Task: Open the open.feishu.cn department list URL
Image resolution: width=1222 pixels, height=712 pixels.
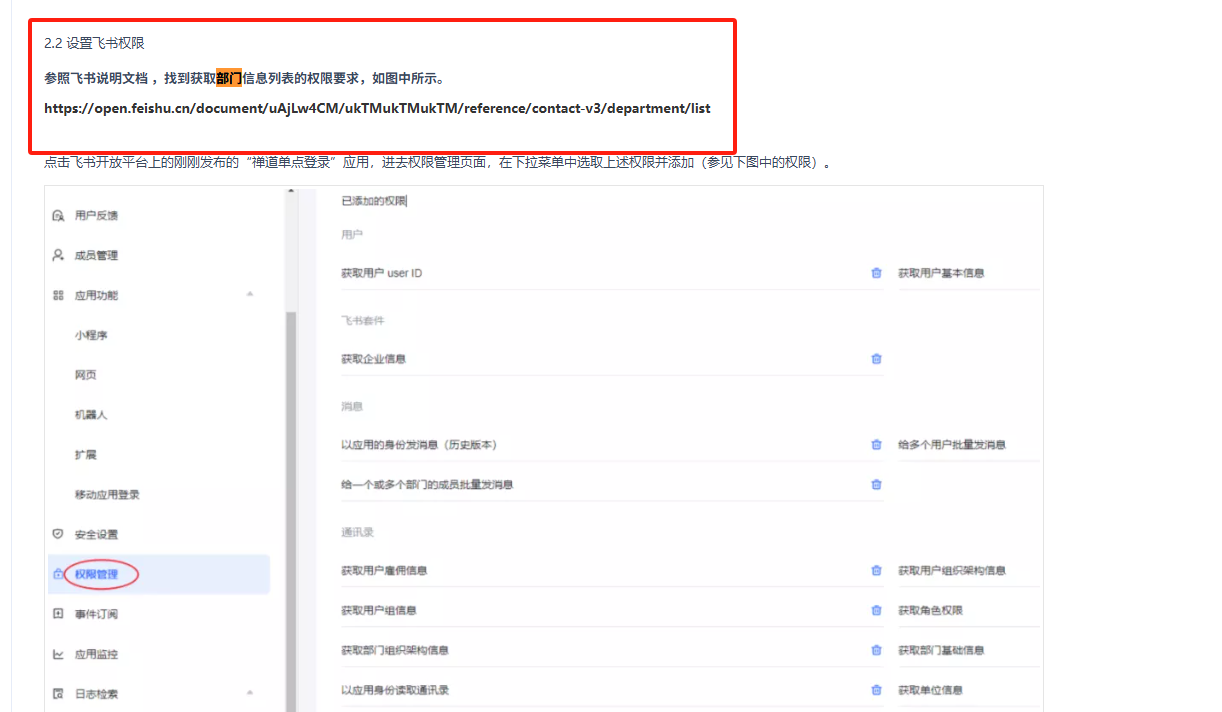Action: 377,108
